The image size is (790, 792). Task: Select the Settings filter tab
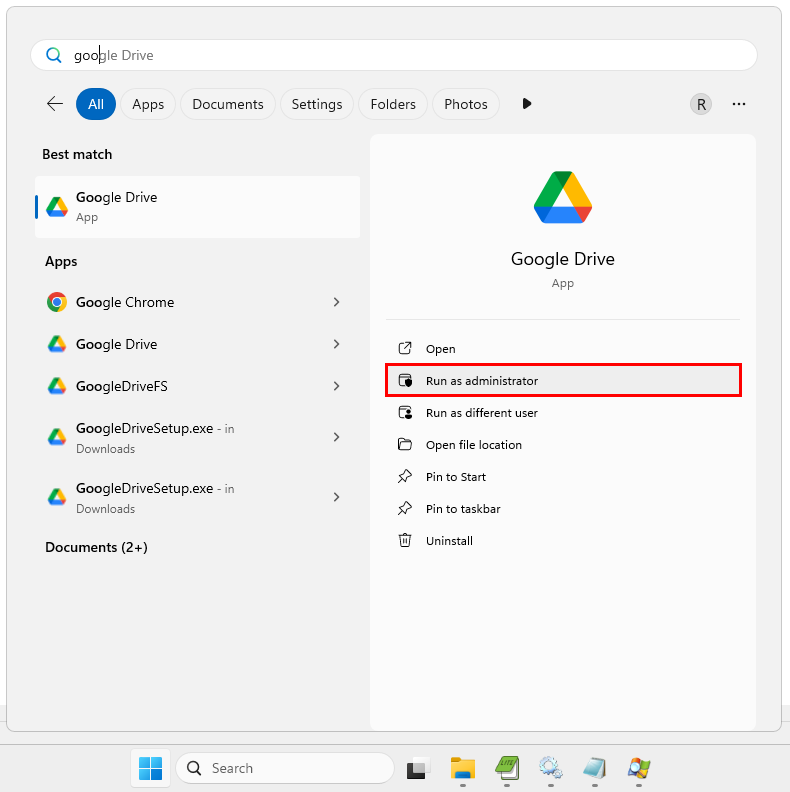coord(317,104)
